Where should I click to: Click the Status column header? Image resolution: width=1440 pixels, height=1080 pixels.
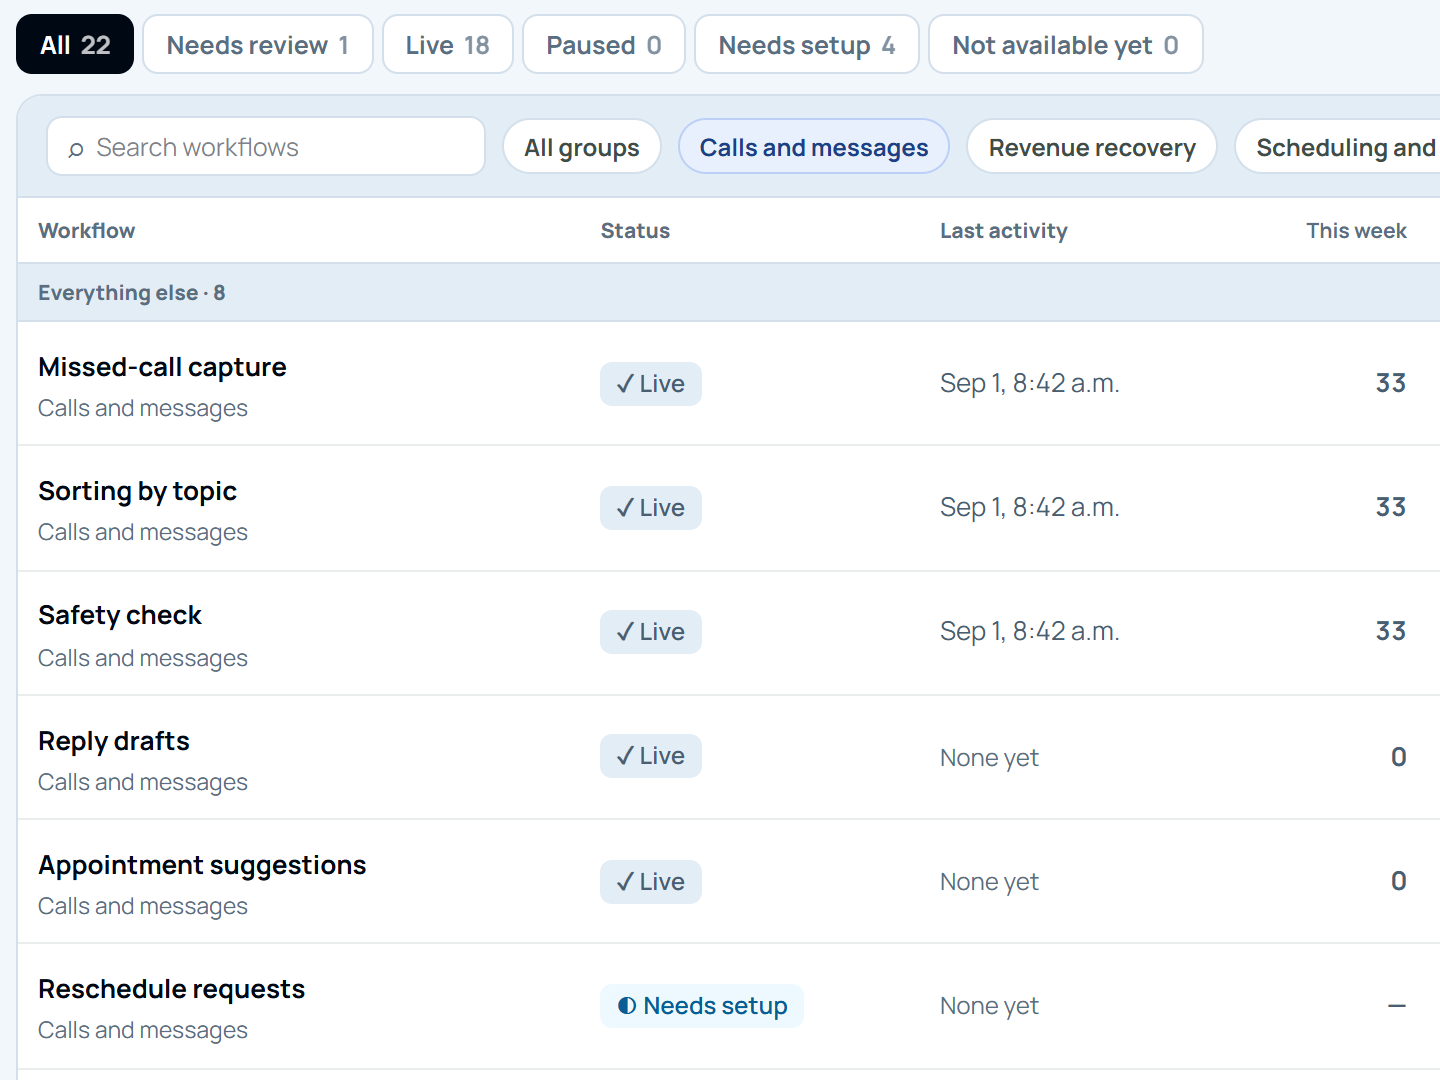point(635,231)
